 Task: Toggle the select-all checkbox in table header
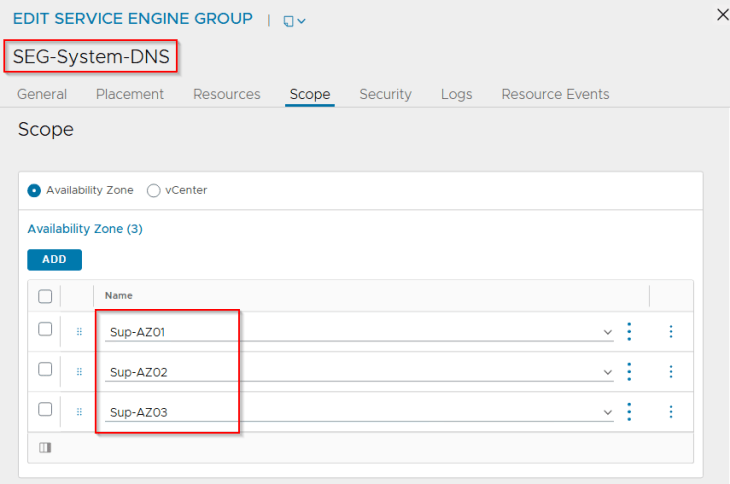pyautogui.click(x=45, y=296)
